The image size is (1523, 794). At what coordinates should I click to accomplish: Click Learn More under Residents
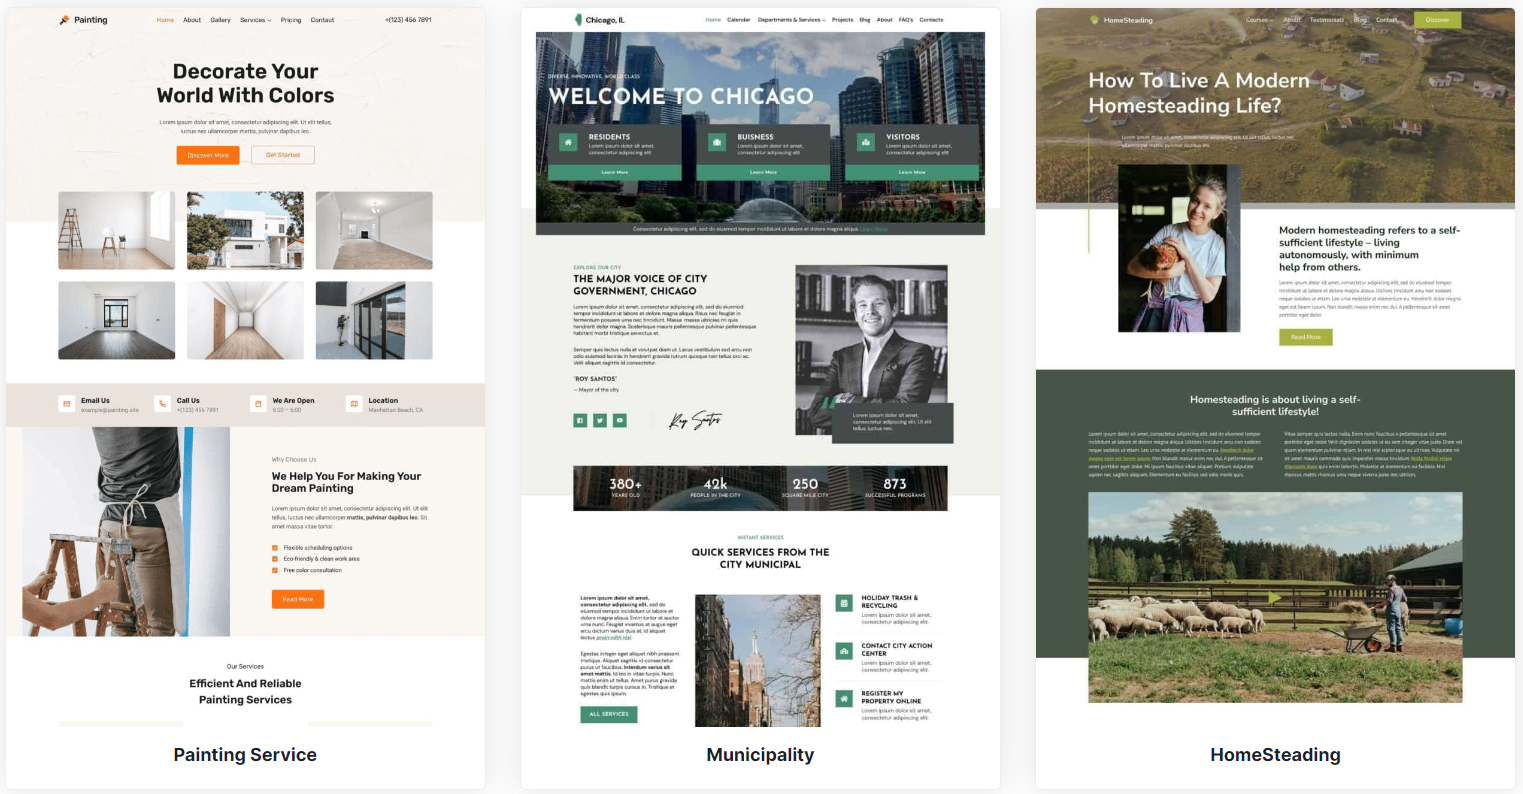coord(615,172)
